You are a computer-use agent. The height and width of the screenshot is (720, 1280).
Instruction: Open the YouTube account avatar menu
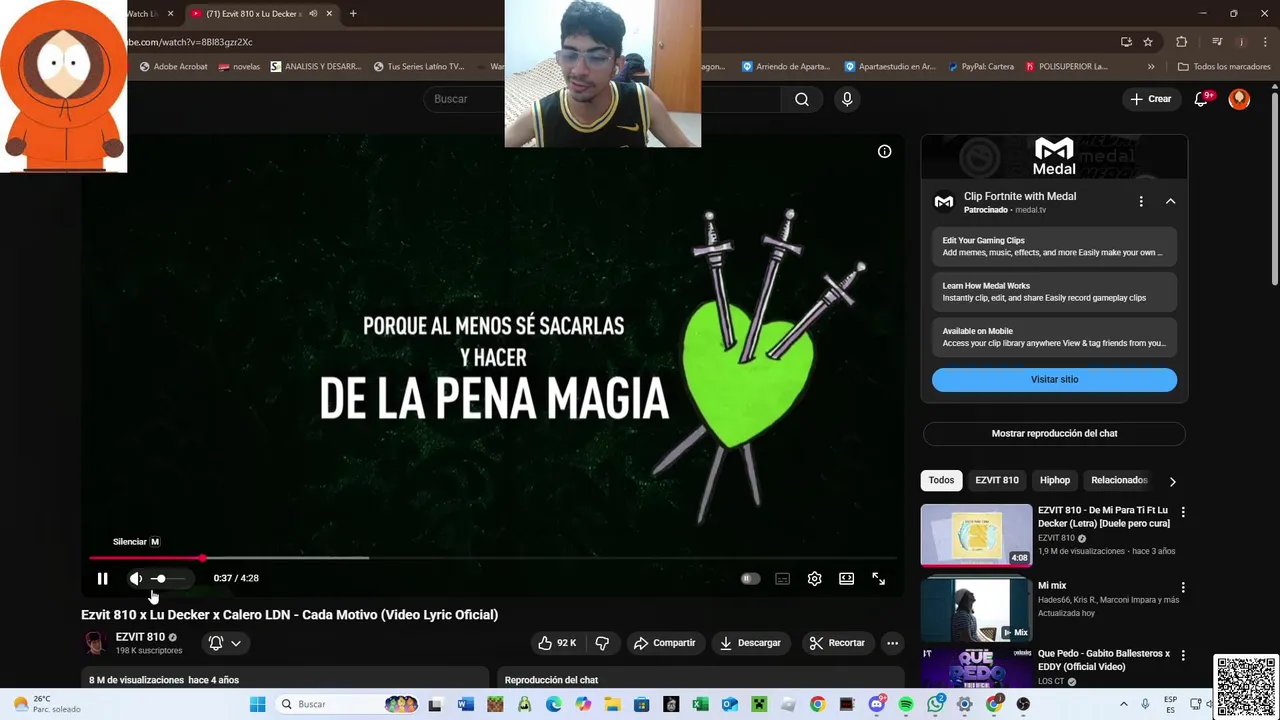[x=1239, y=99]
